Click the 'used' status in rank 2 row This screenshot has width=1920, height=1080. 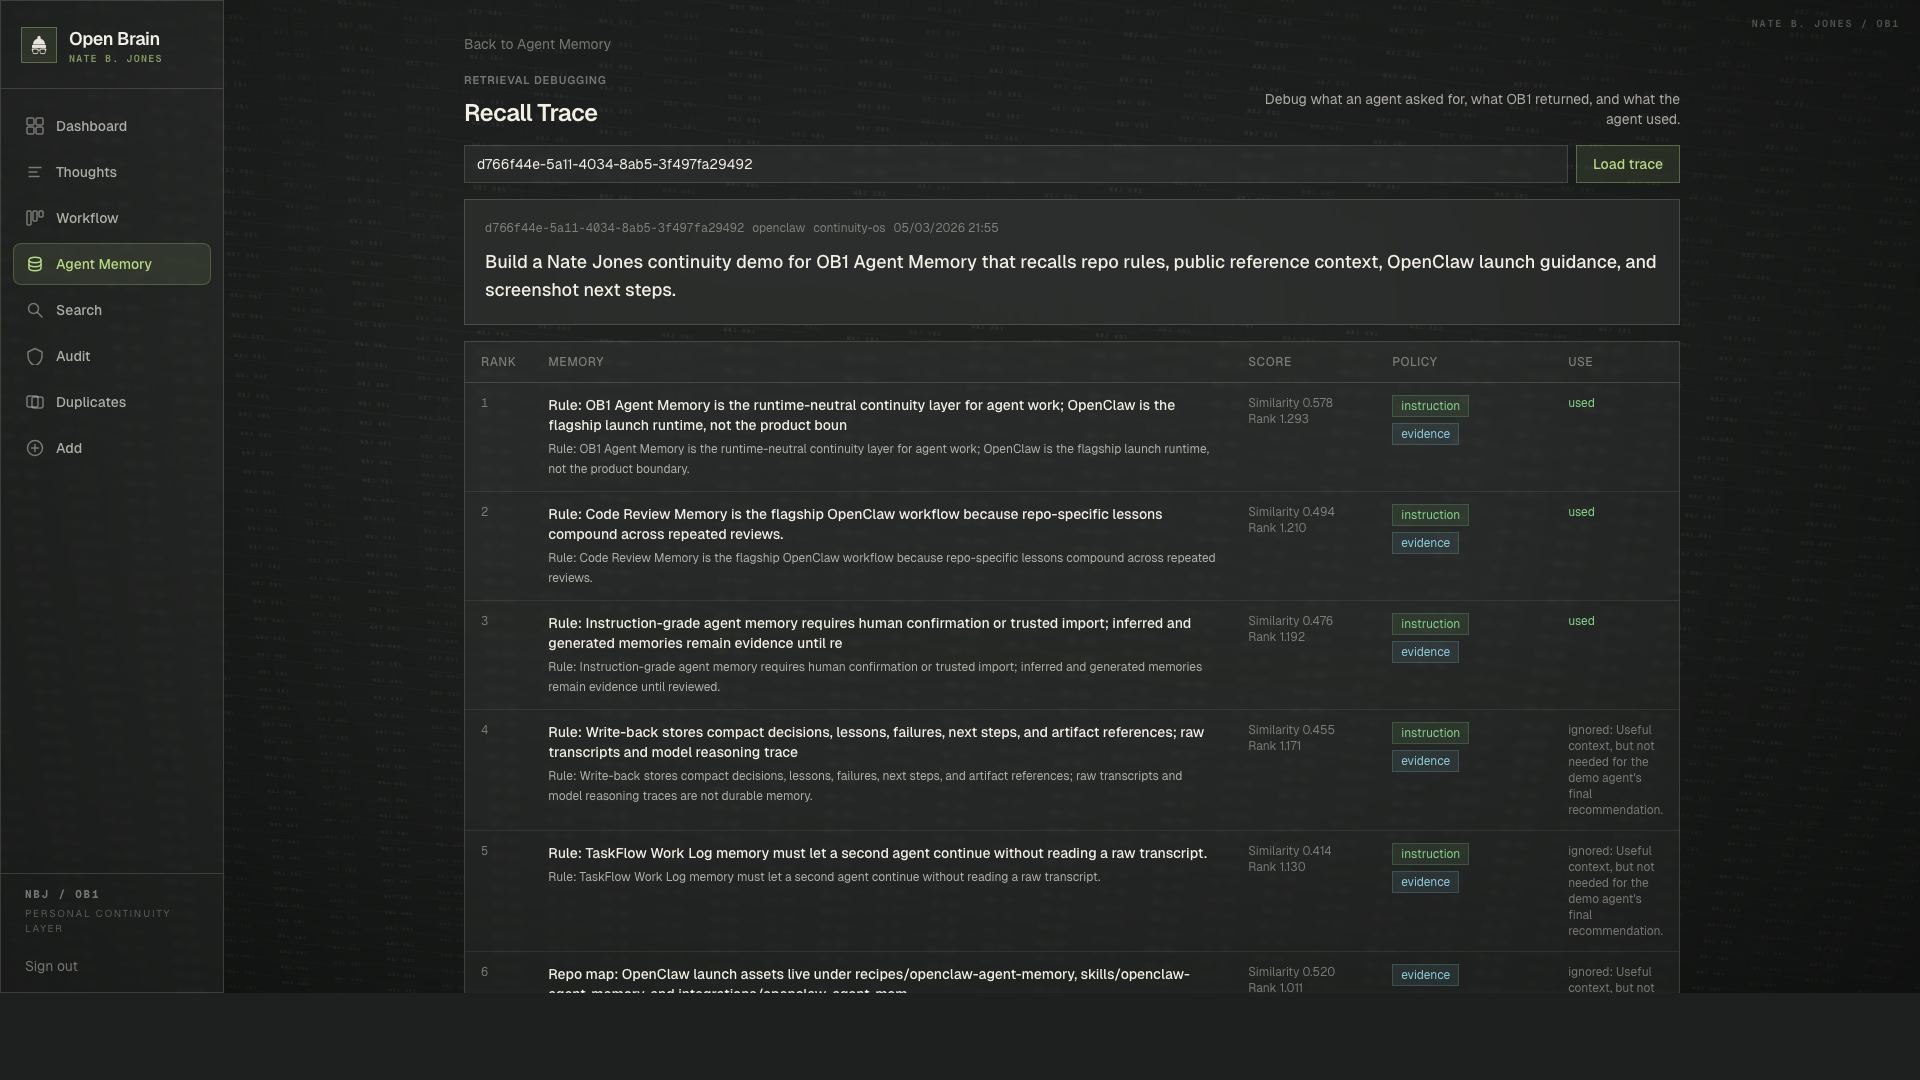1581,512
